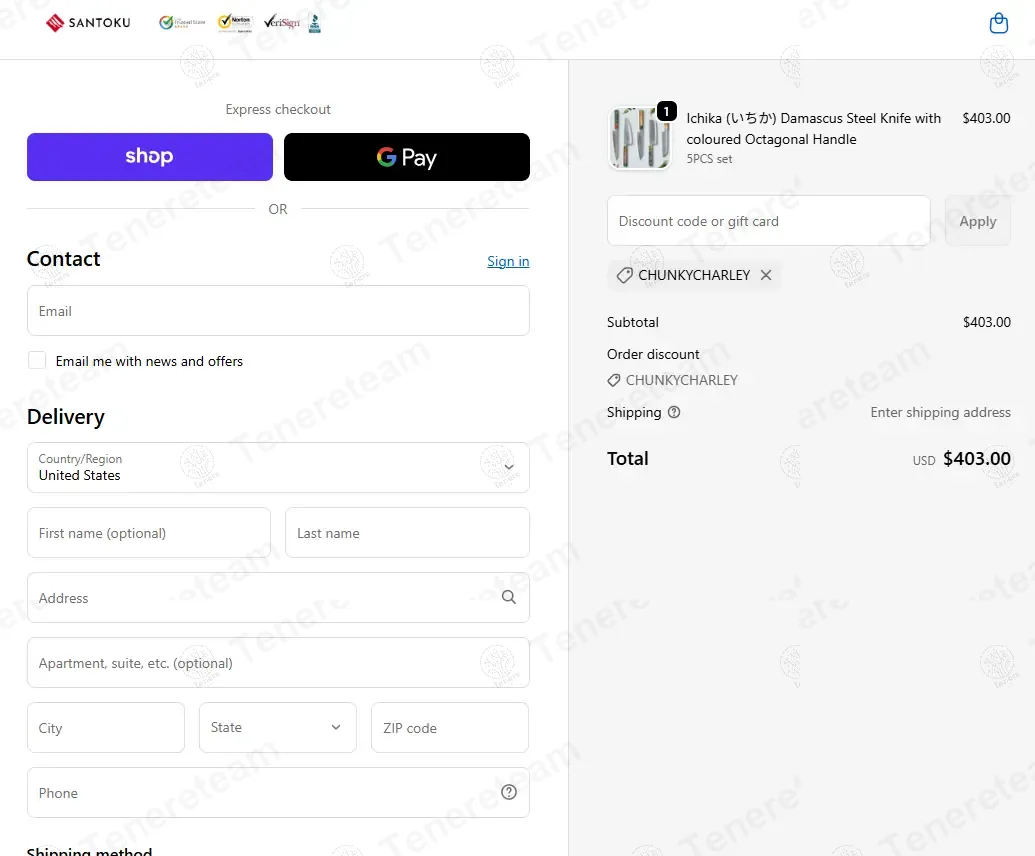This screenshot has height=856, width=1035.
Task: Click the address search magnifier icon
Action: point(509,597)
